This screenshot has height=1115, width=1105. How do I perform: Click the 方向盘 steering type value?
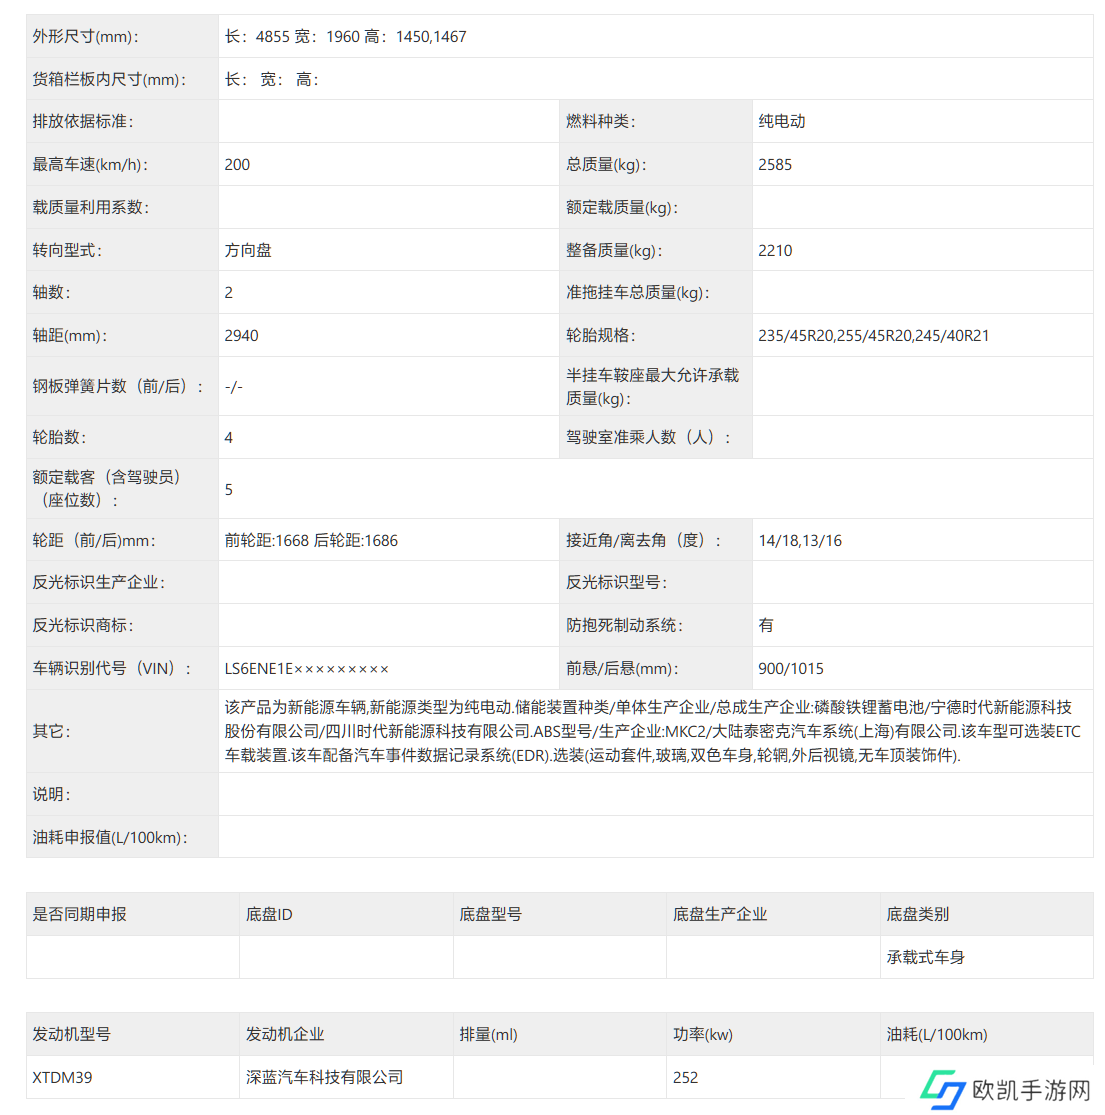247,250
